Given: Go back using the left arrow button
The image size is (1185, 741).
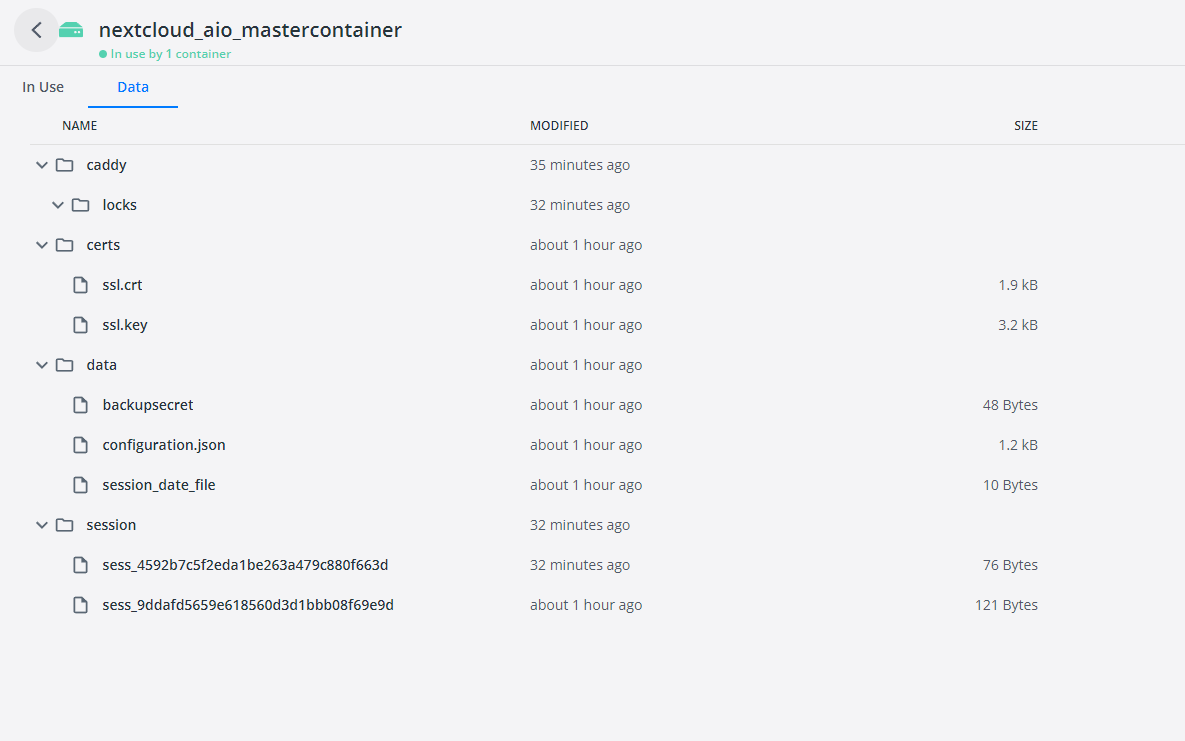Looking at the screenshot, I should click(x=36, y=30).
